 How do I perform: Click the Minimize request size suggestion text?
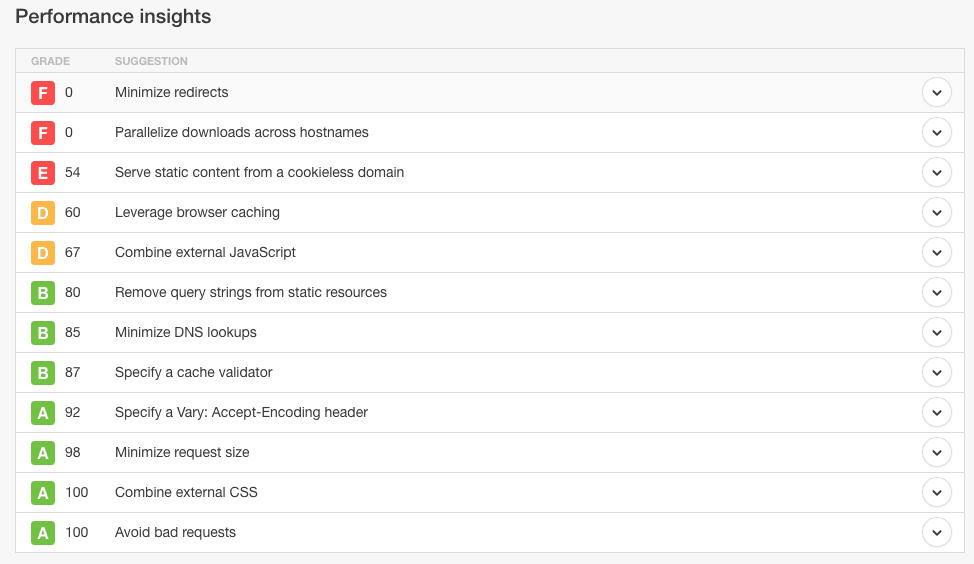(182, 452)
